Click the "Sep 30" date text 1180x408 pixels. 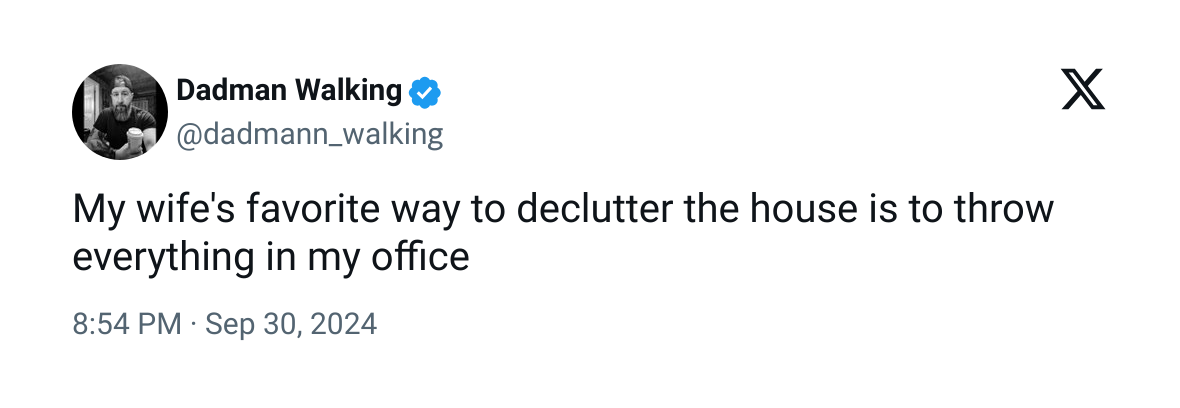coord(245,324)
